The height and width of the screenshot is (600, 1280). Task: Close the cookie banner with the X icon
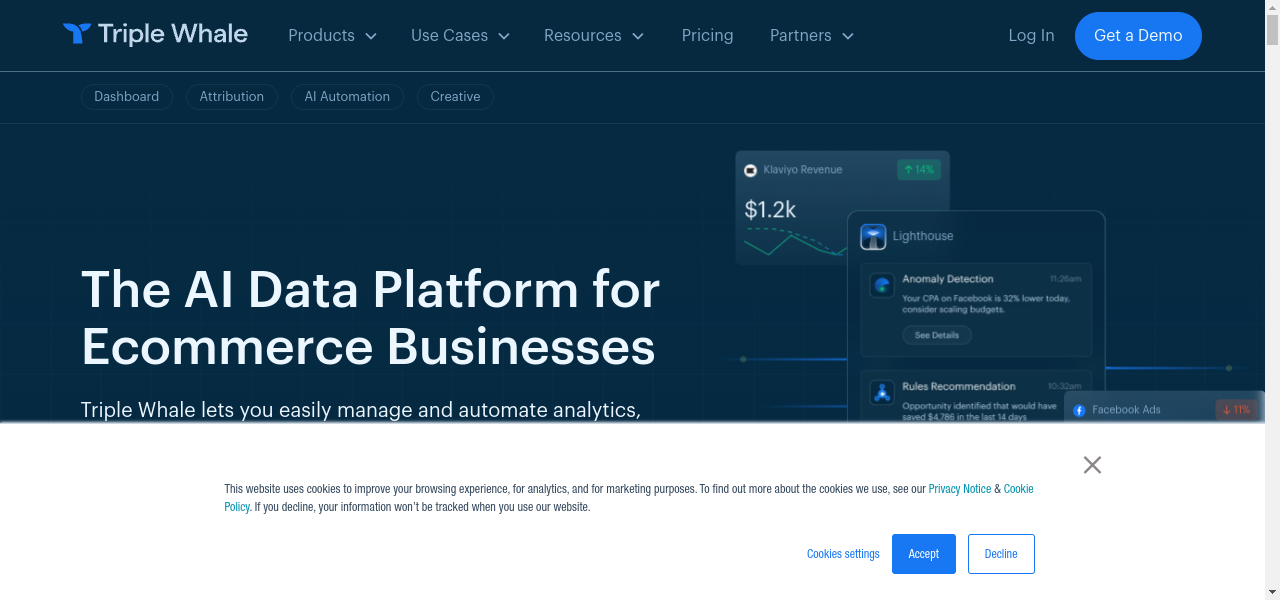click(1092, 465)
